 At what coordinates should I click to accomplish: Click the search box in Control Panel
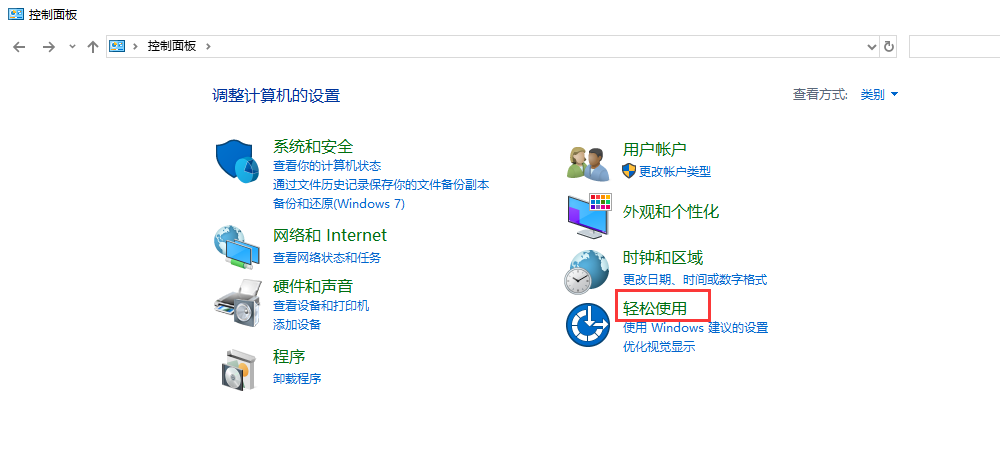click(953, 47)
